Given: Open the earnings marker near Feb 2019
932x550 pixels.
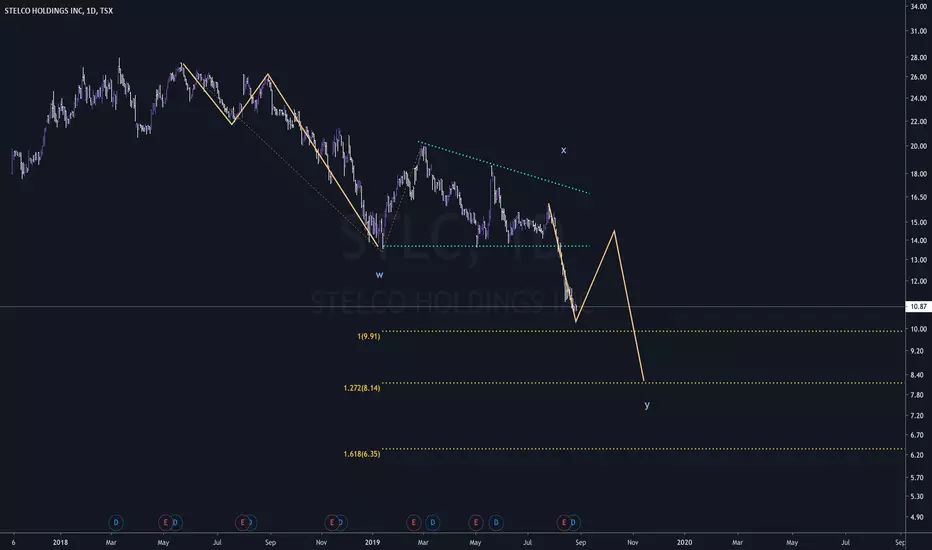Looking at the screenshot, I should 413,523.
